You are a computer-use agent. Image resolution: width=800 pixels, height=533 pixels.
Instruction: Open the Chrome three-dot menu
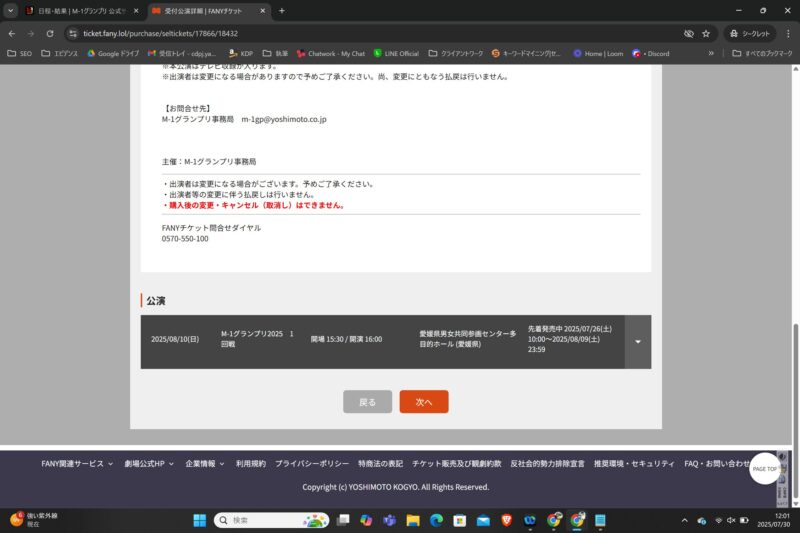(x=788, y=34)
